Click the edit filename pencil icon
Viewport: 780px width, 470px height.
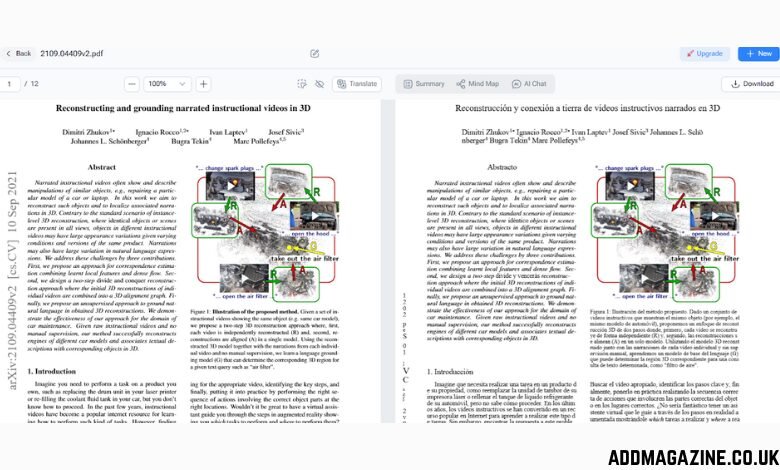pyautogui.click(x=314, y=53)
